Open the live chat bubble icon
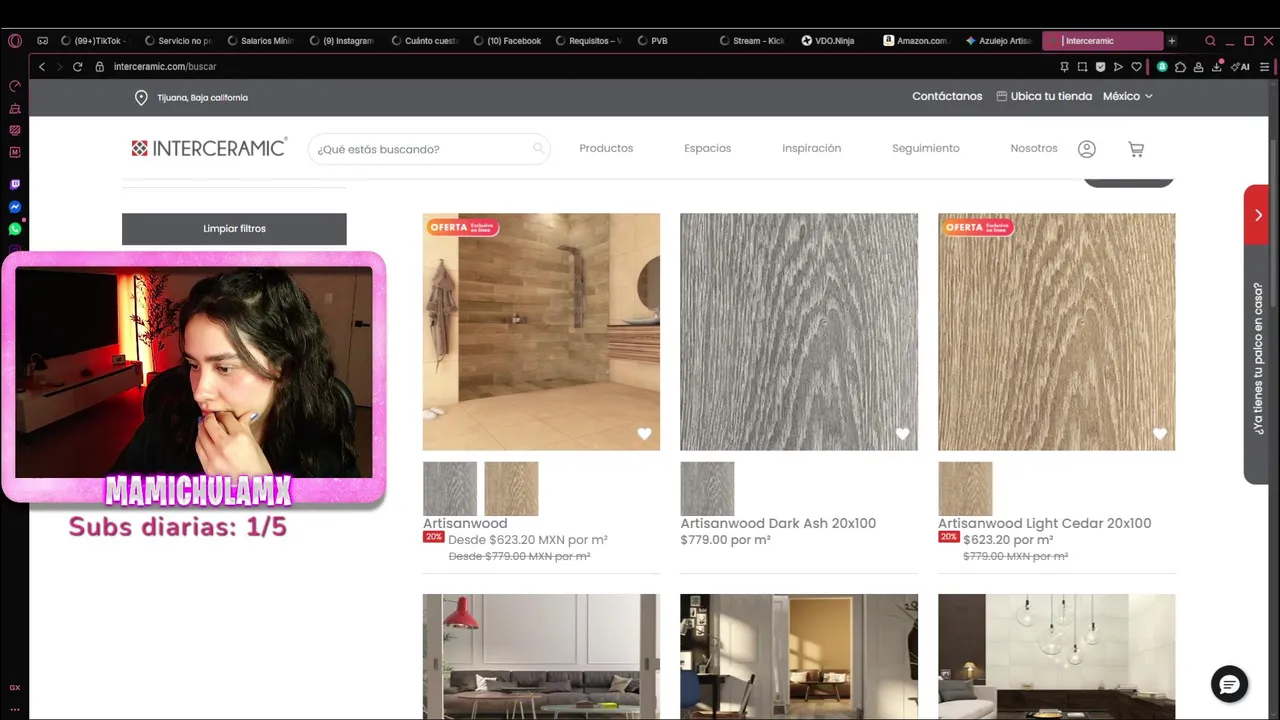 (x=1229, y=684)
